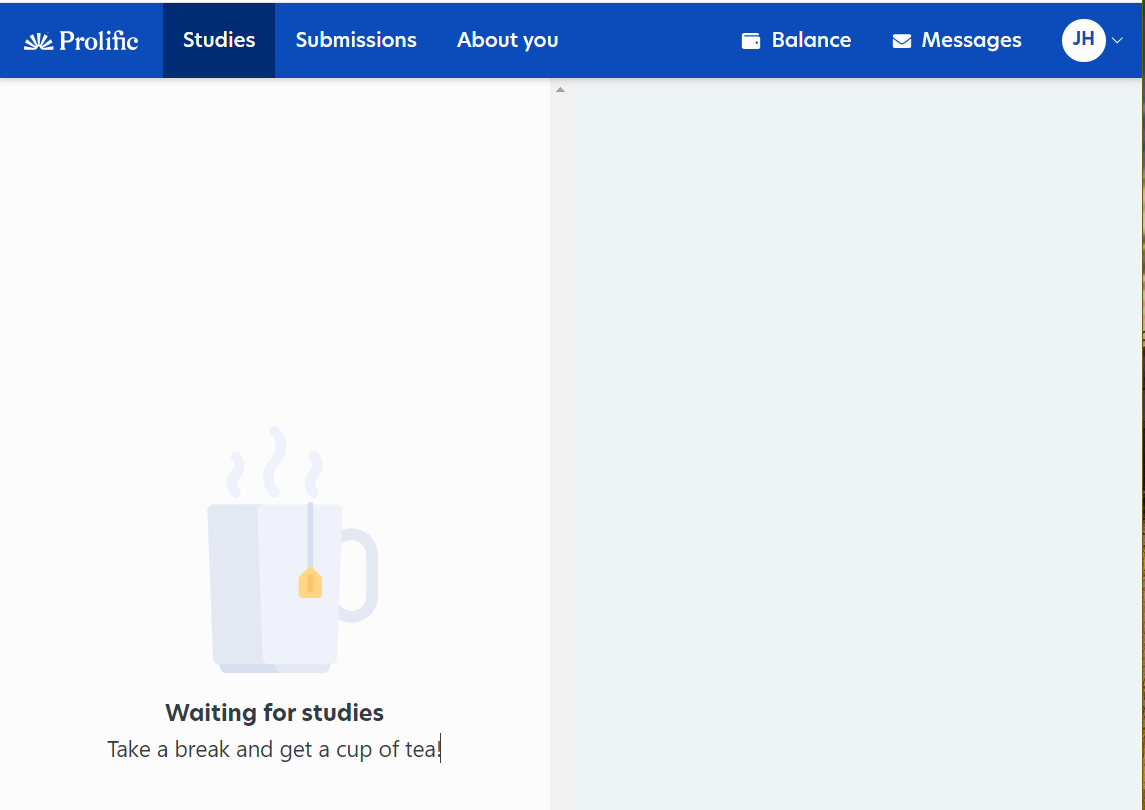Click the steam swirls above the mug
This screenshot has height=810, width=1145.
(275, 463)
